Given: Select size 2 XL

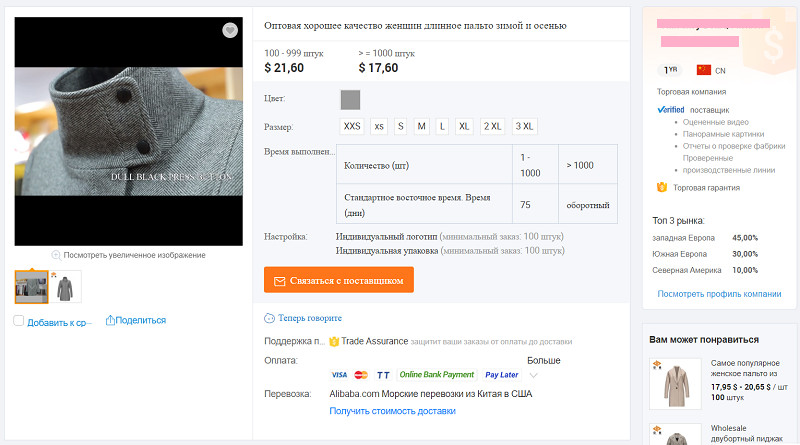Looking at the screenshot, I should [x=492, y=126].
